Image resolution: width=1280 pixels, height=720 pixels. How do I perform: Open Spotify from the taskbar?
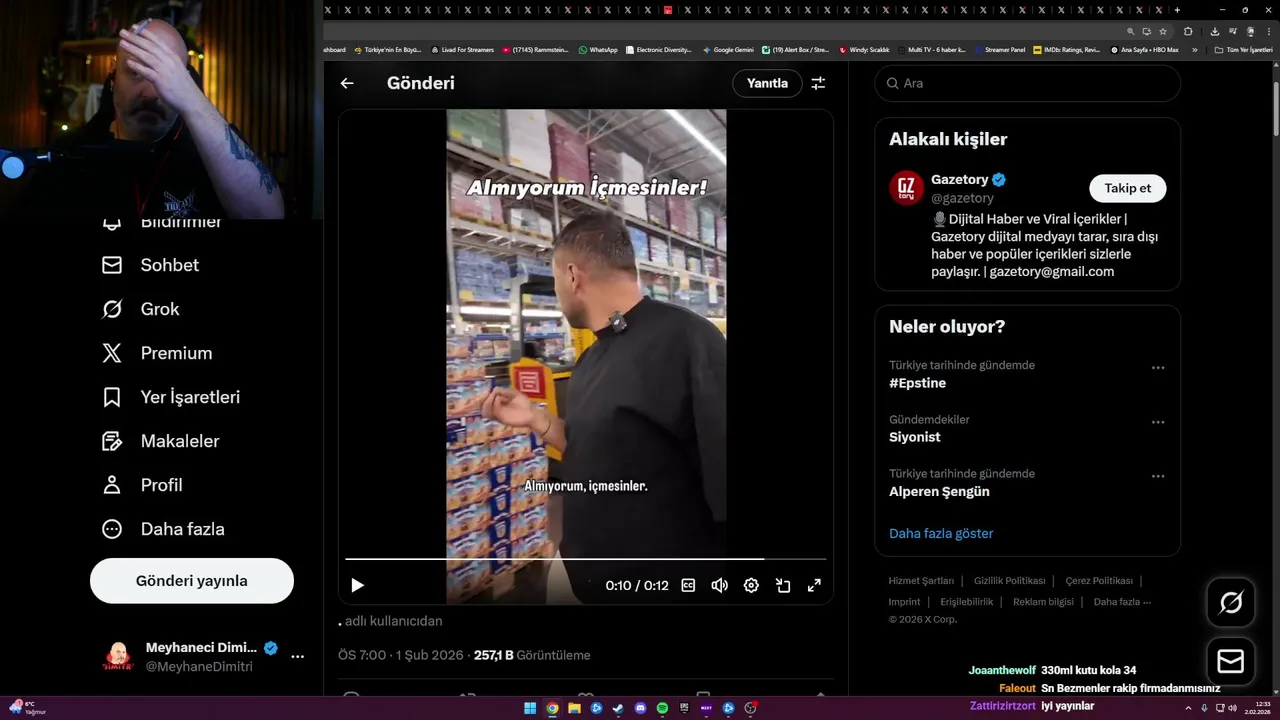[x=663, y=709]
